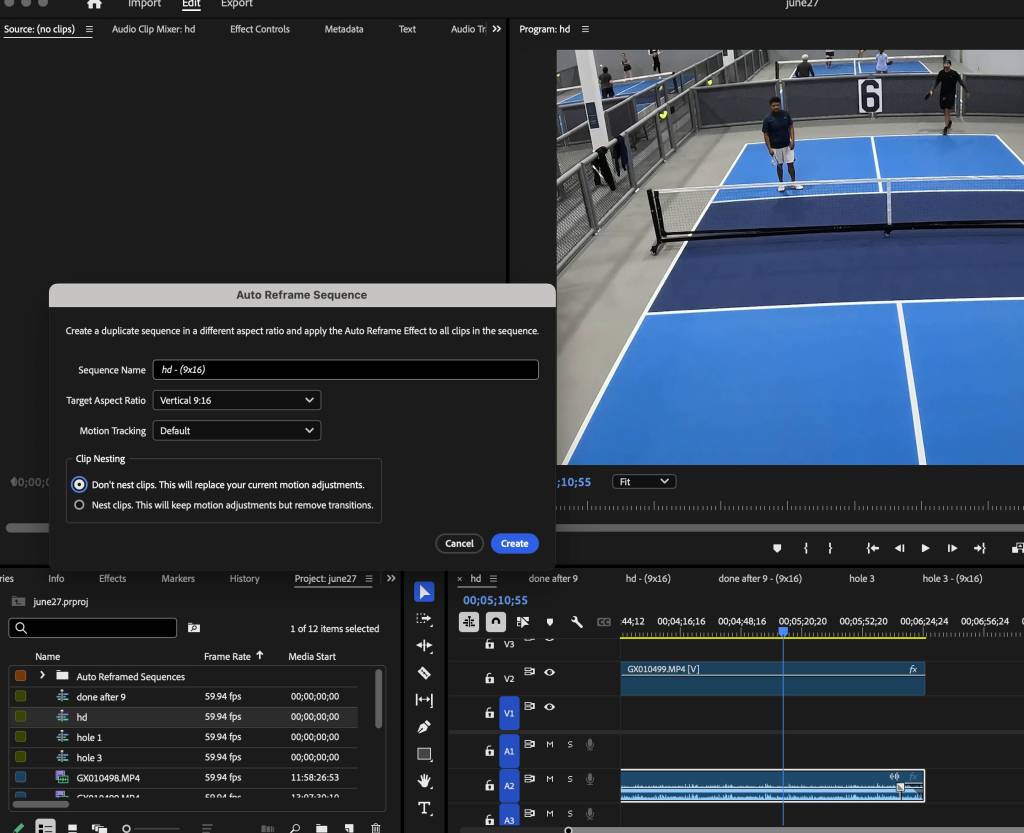Open Motion Tracking dropdown
1024x833 pixels.
coord(236,430)
